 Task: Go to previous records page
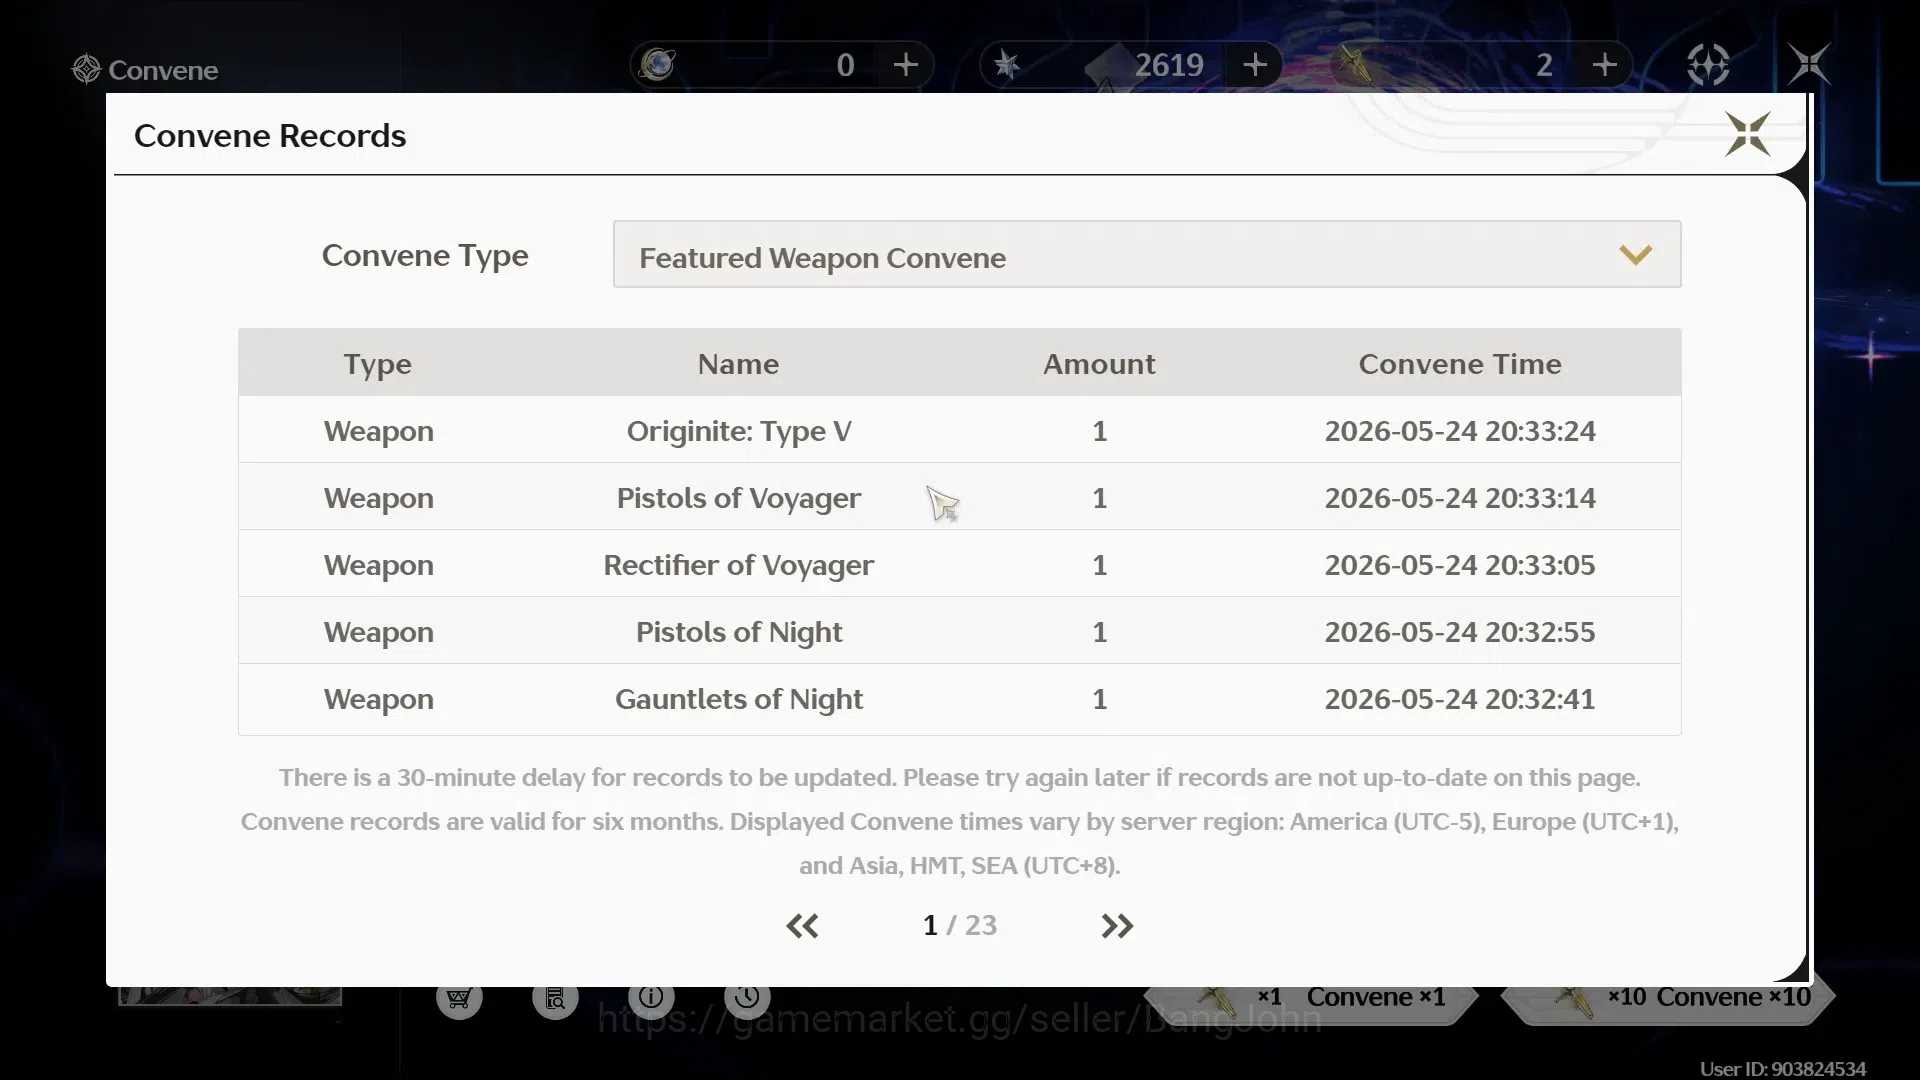(x=802, y=926)
